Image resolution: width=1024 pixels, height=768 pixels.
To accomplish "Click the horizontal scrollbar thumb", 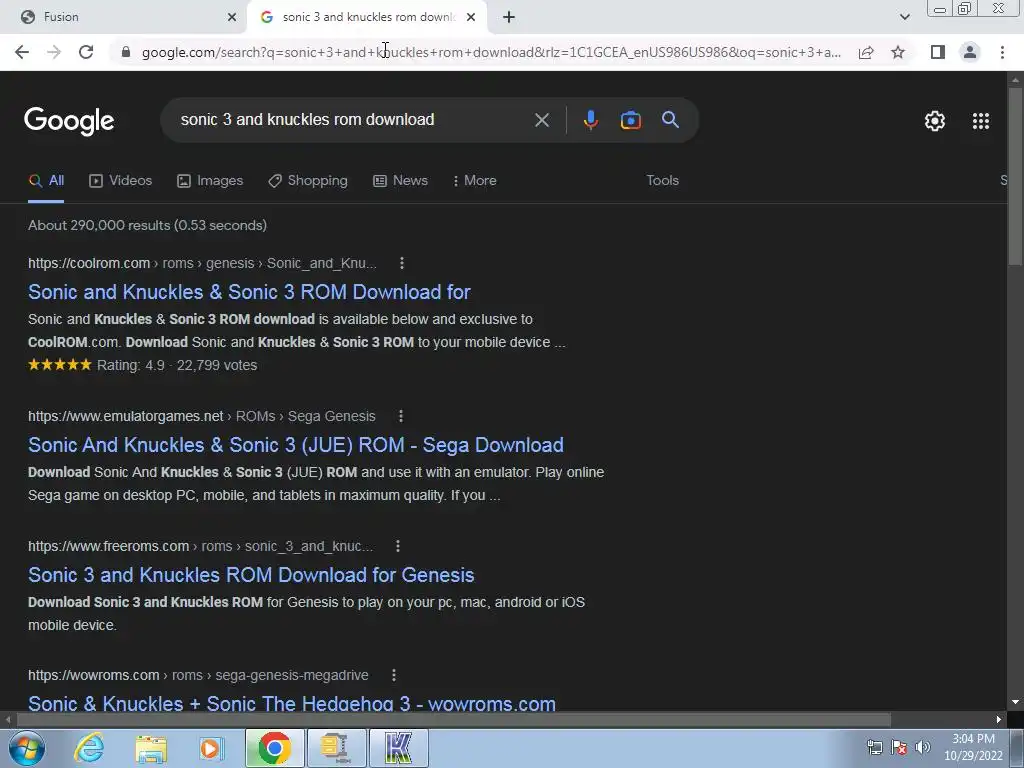I will pyautogui.click(x=454, y=720).
